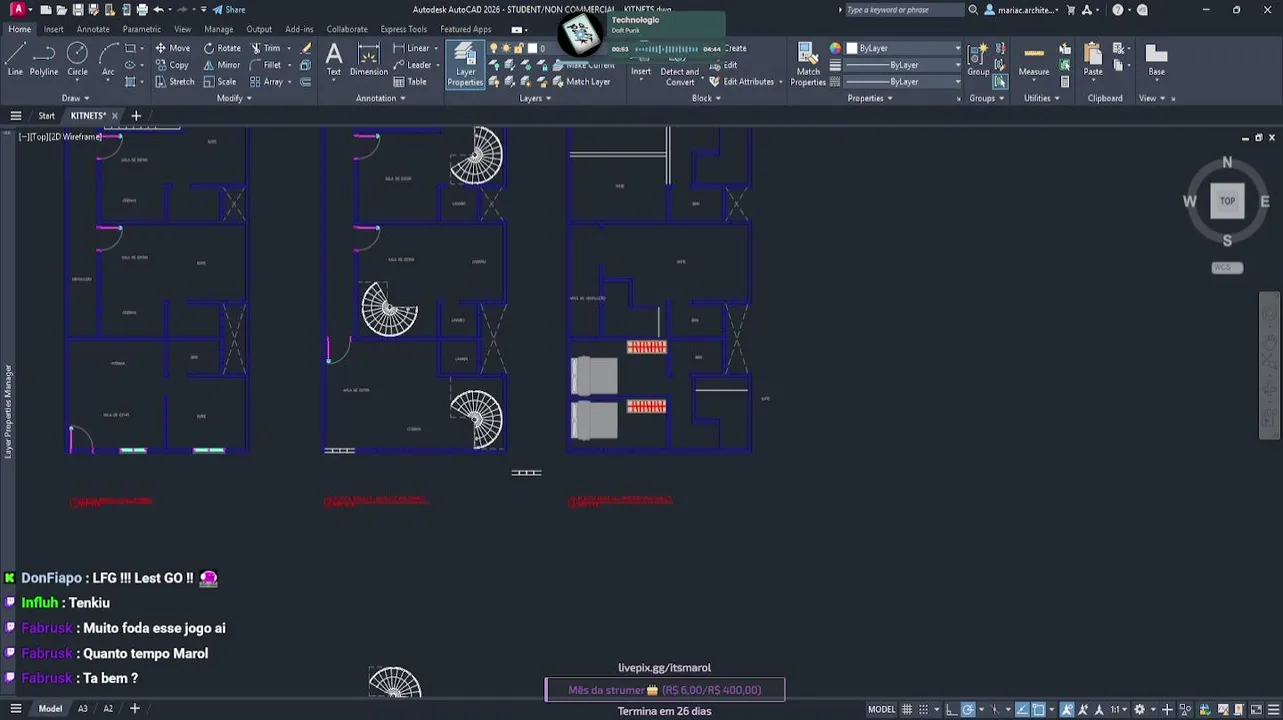Insert a Table from Annotation panel

click(x=409, y=82)
